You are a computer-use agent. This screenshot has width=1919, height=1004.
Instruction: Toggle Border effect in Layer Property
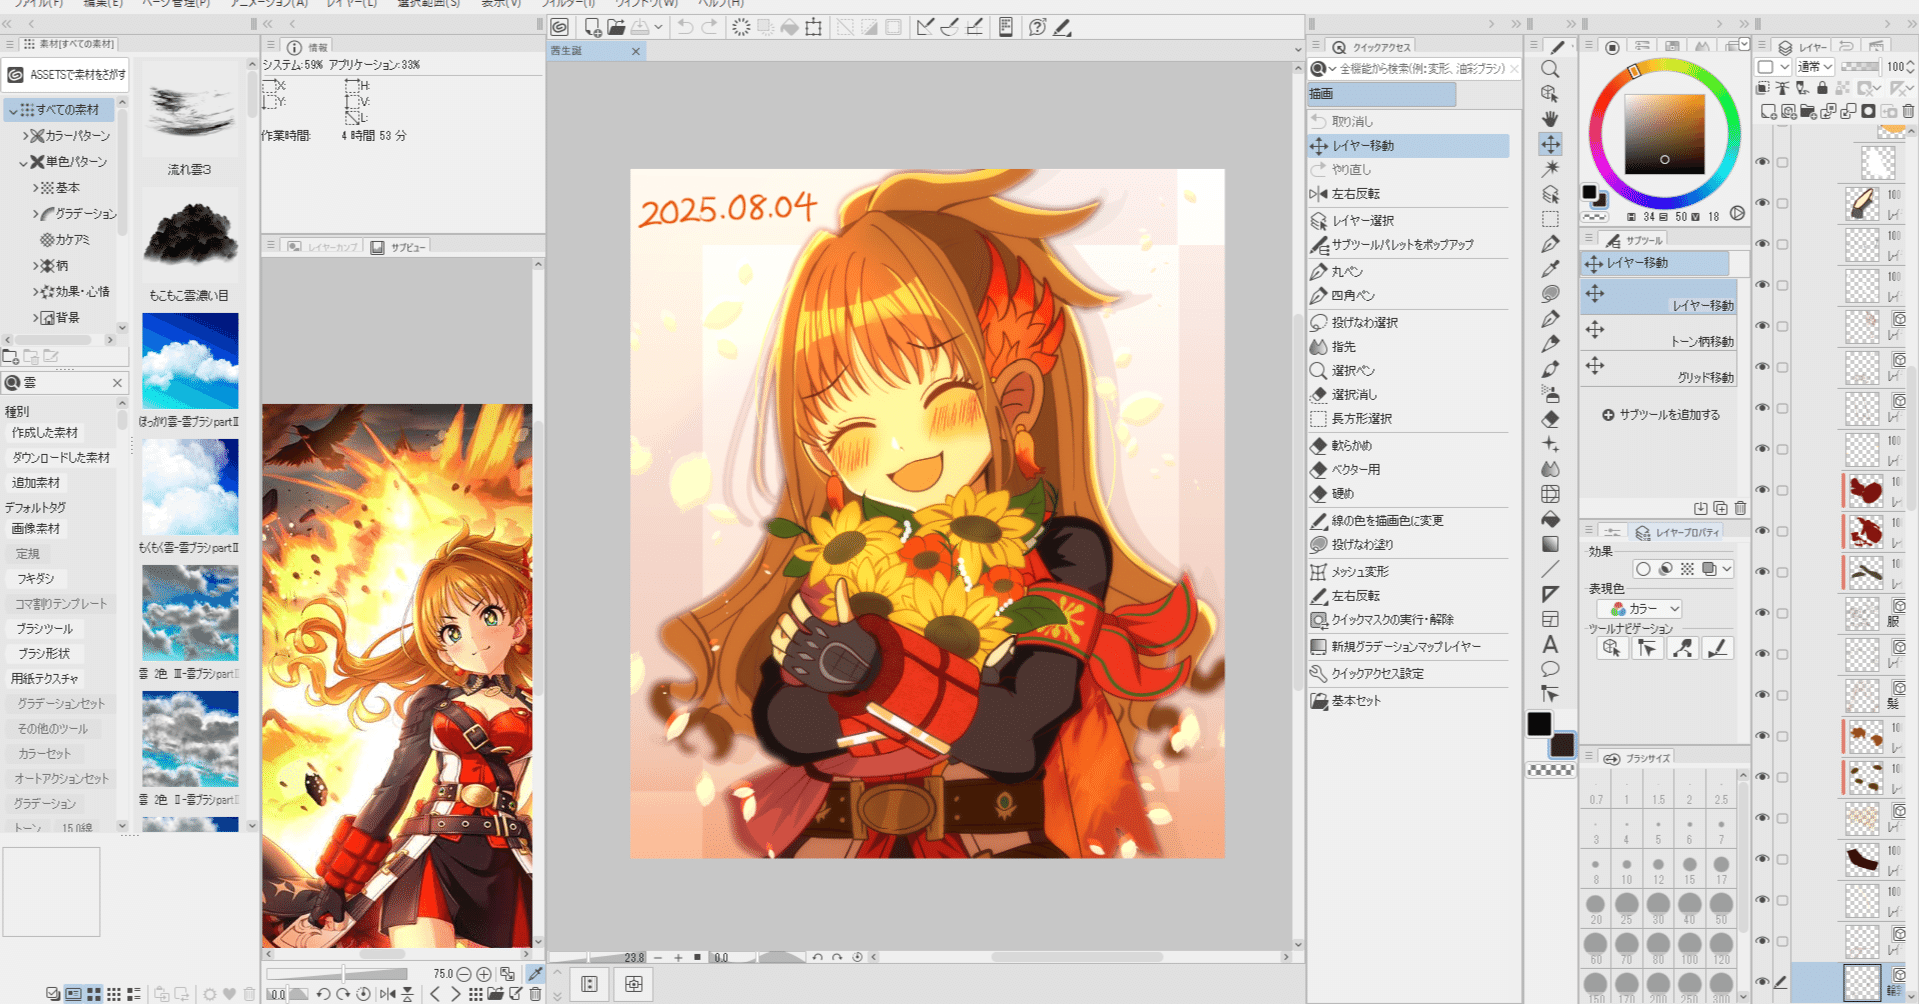pyautogui.click(x=1643, y=569)
